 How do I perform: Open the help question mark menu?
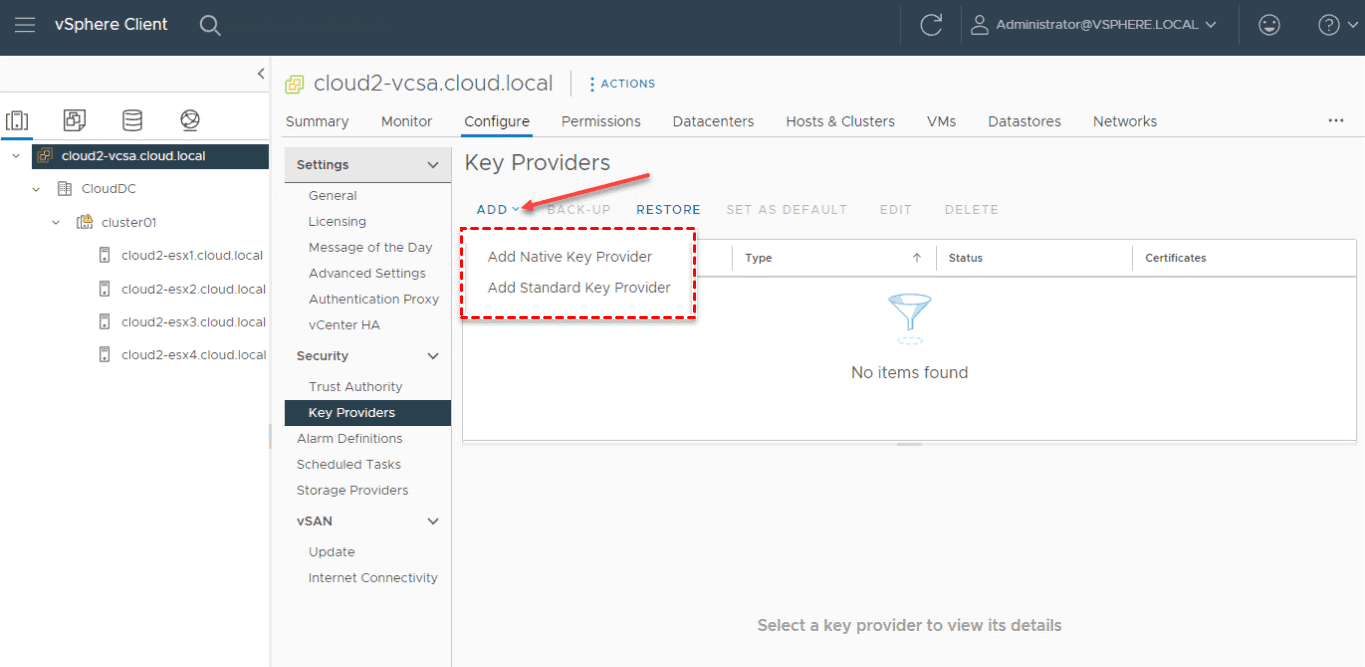(1338, 25)
